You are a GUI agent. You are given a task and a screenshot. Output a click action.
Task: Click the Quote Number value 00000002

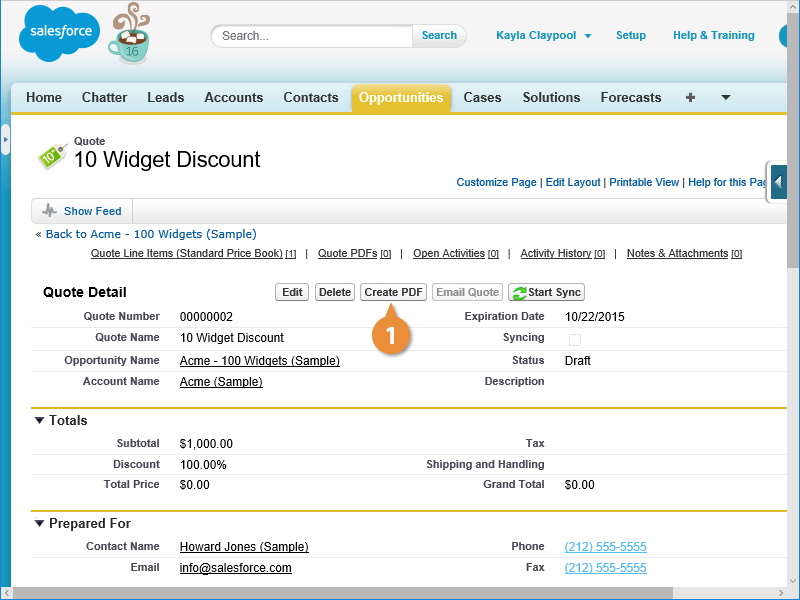click(206, 317)
